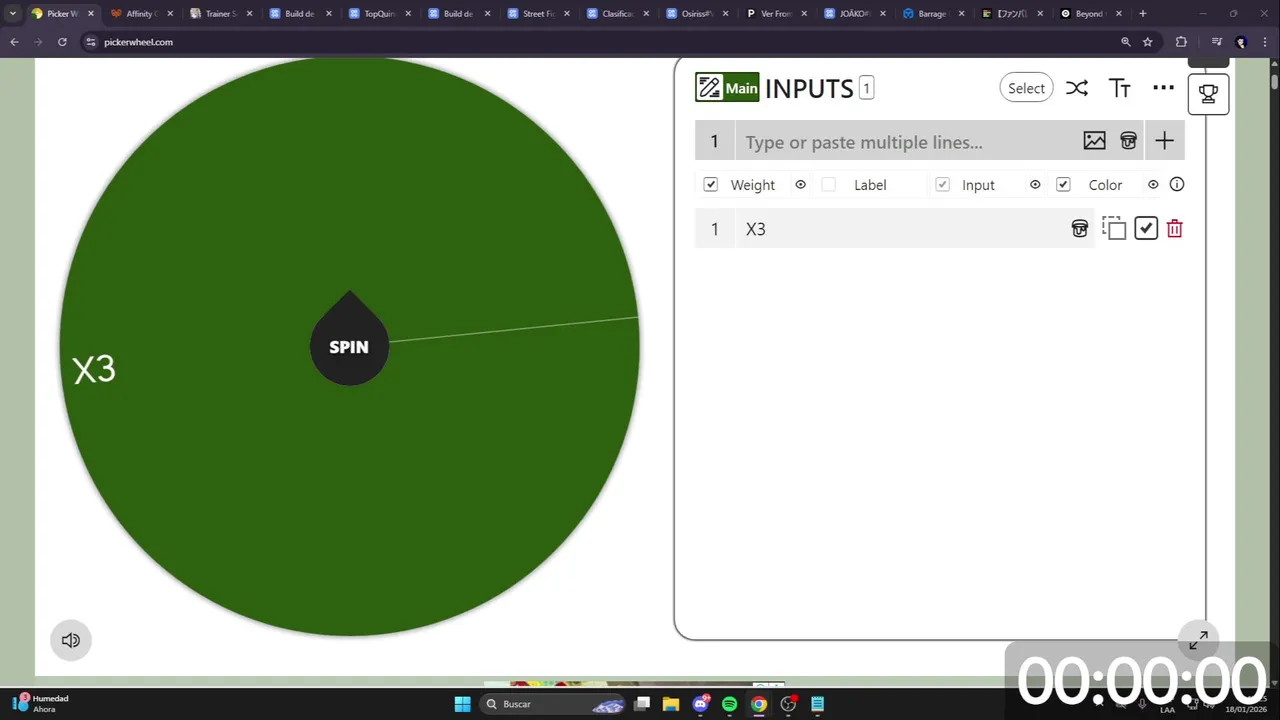1280x720 pixels.
Task: Enable the Label checkbox
Action: [828, 185]
